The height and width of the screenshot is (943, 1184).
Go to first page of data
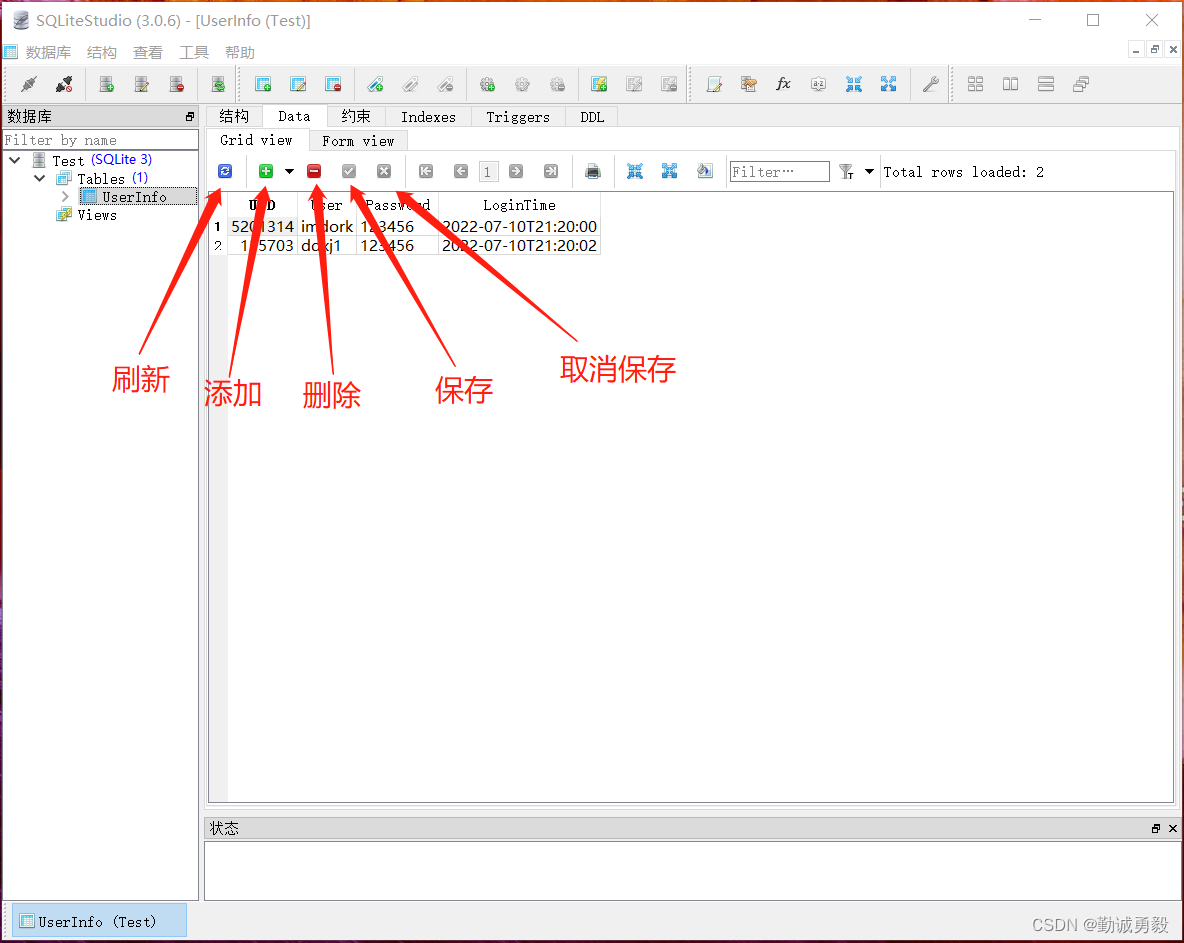coord(426,171)
